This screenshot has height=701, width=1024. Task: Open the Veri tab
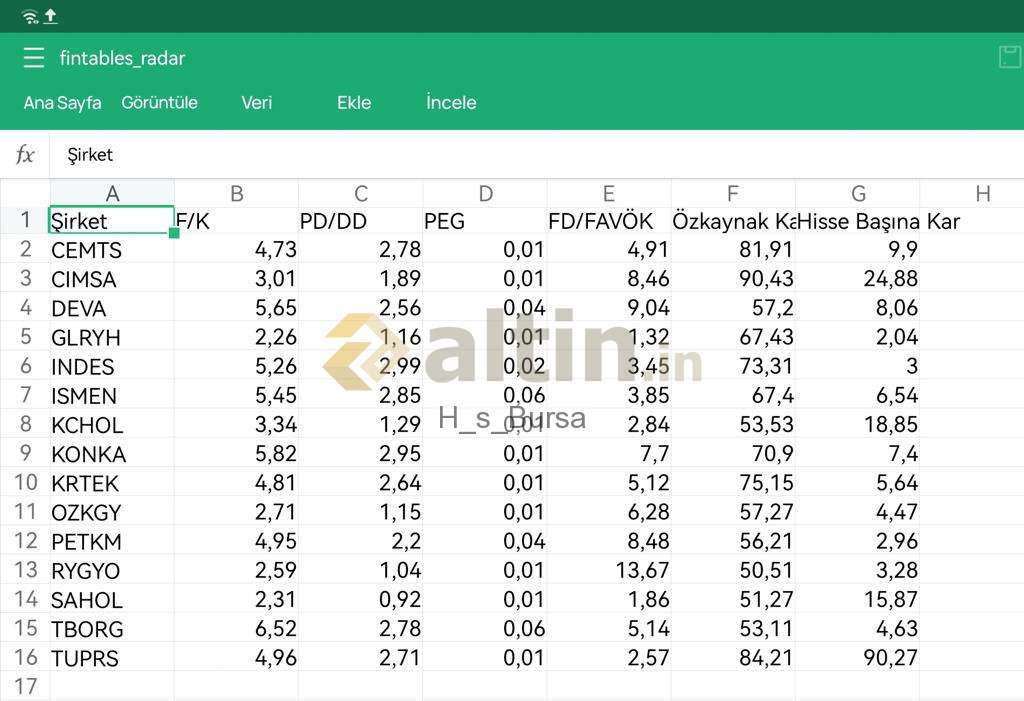point(257,103)
